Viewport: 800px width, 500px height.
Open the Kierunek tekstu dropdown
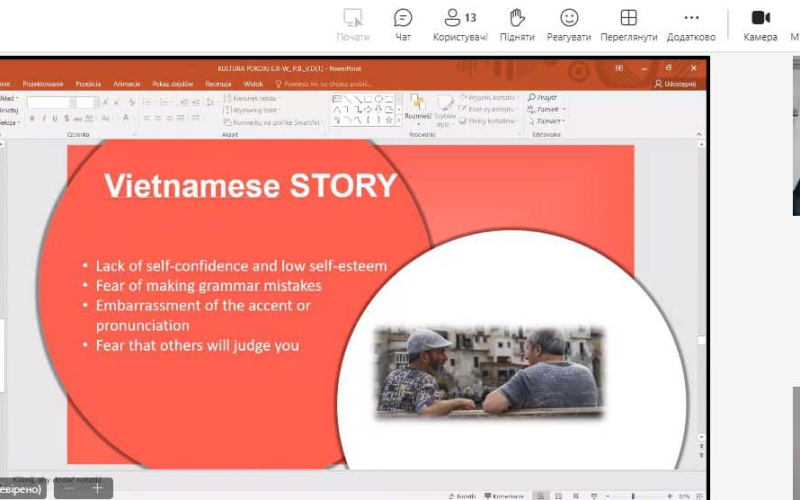pyautogui.click(x=252, y=98)
